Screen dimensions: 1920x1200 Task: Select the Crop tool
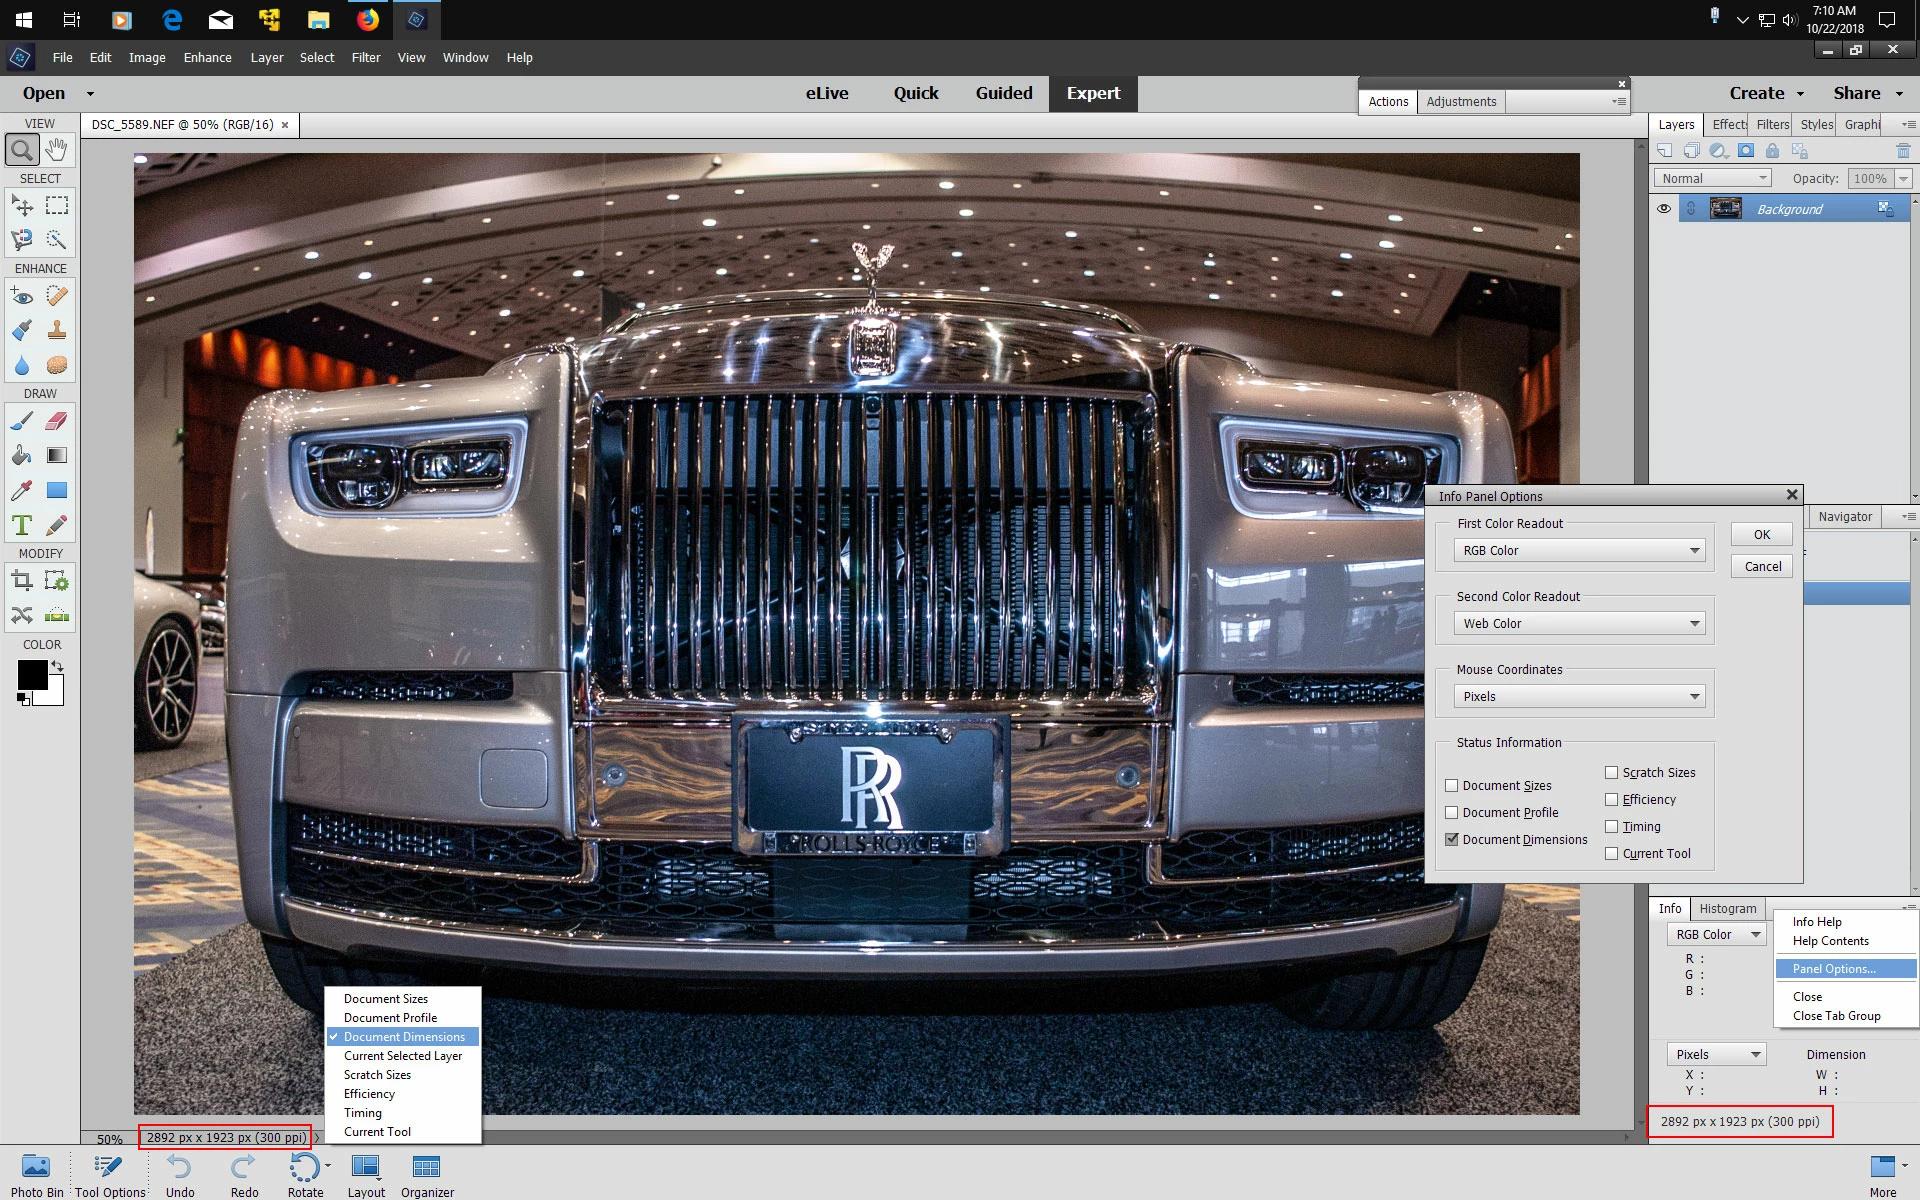(22, 581)
